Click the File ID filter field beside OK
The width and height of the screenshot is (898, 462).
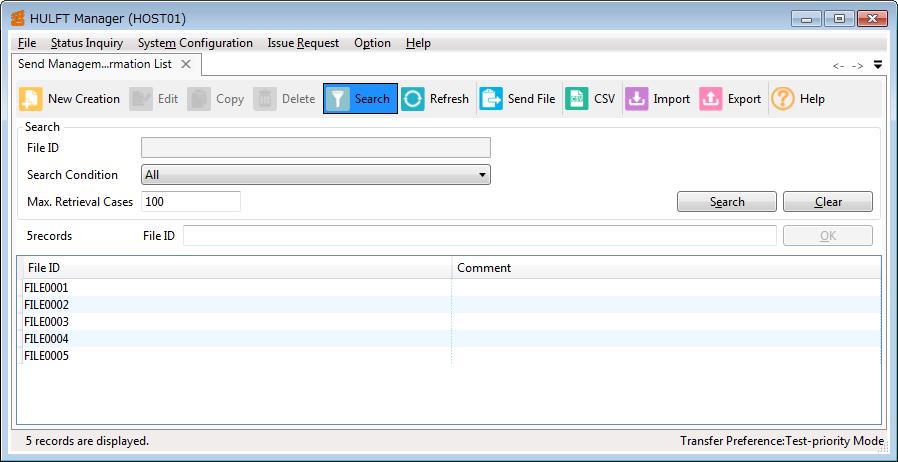480,235
